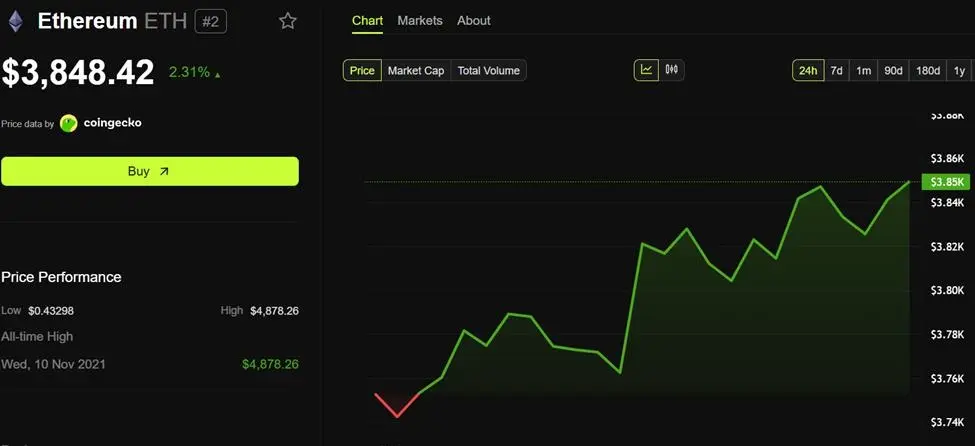975x446 pixels.
Task: Click the 2.31% change value
Action: (x=189, y=73)
